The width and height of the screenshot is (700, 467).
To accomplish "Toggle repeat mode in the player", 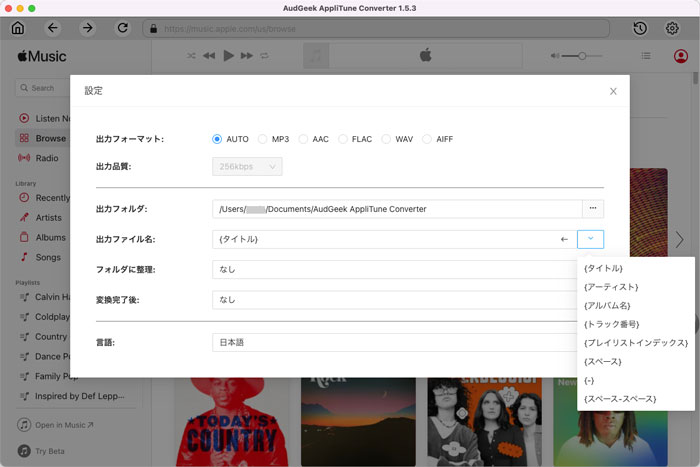I will tap(264, 56).
